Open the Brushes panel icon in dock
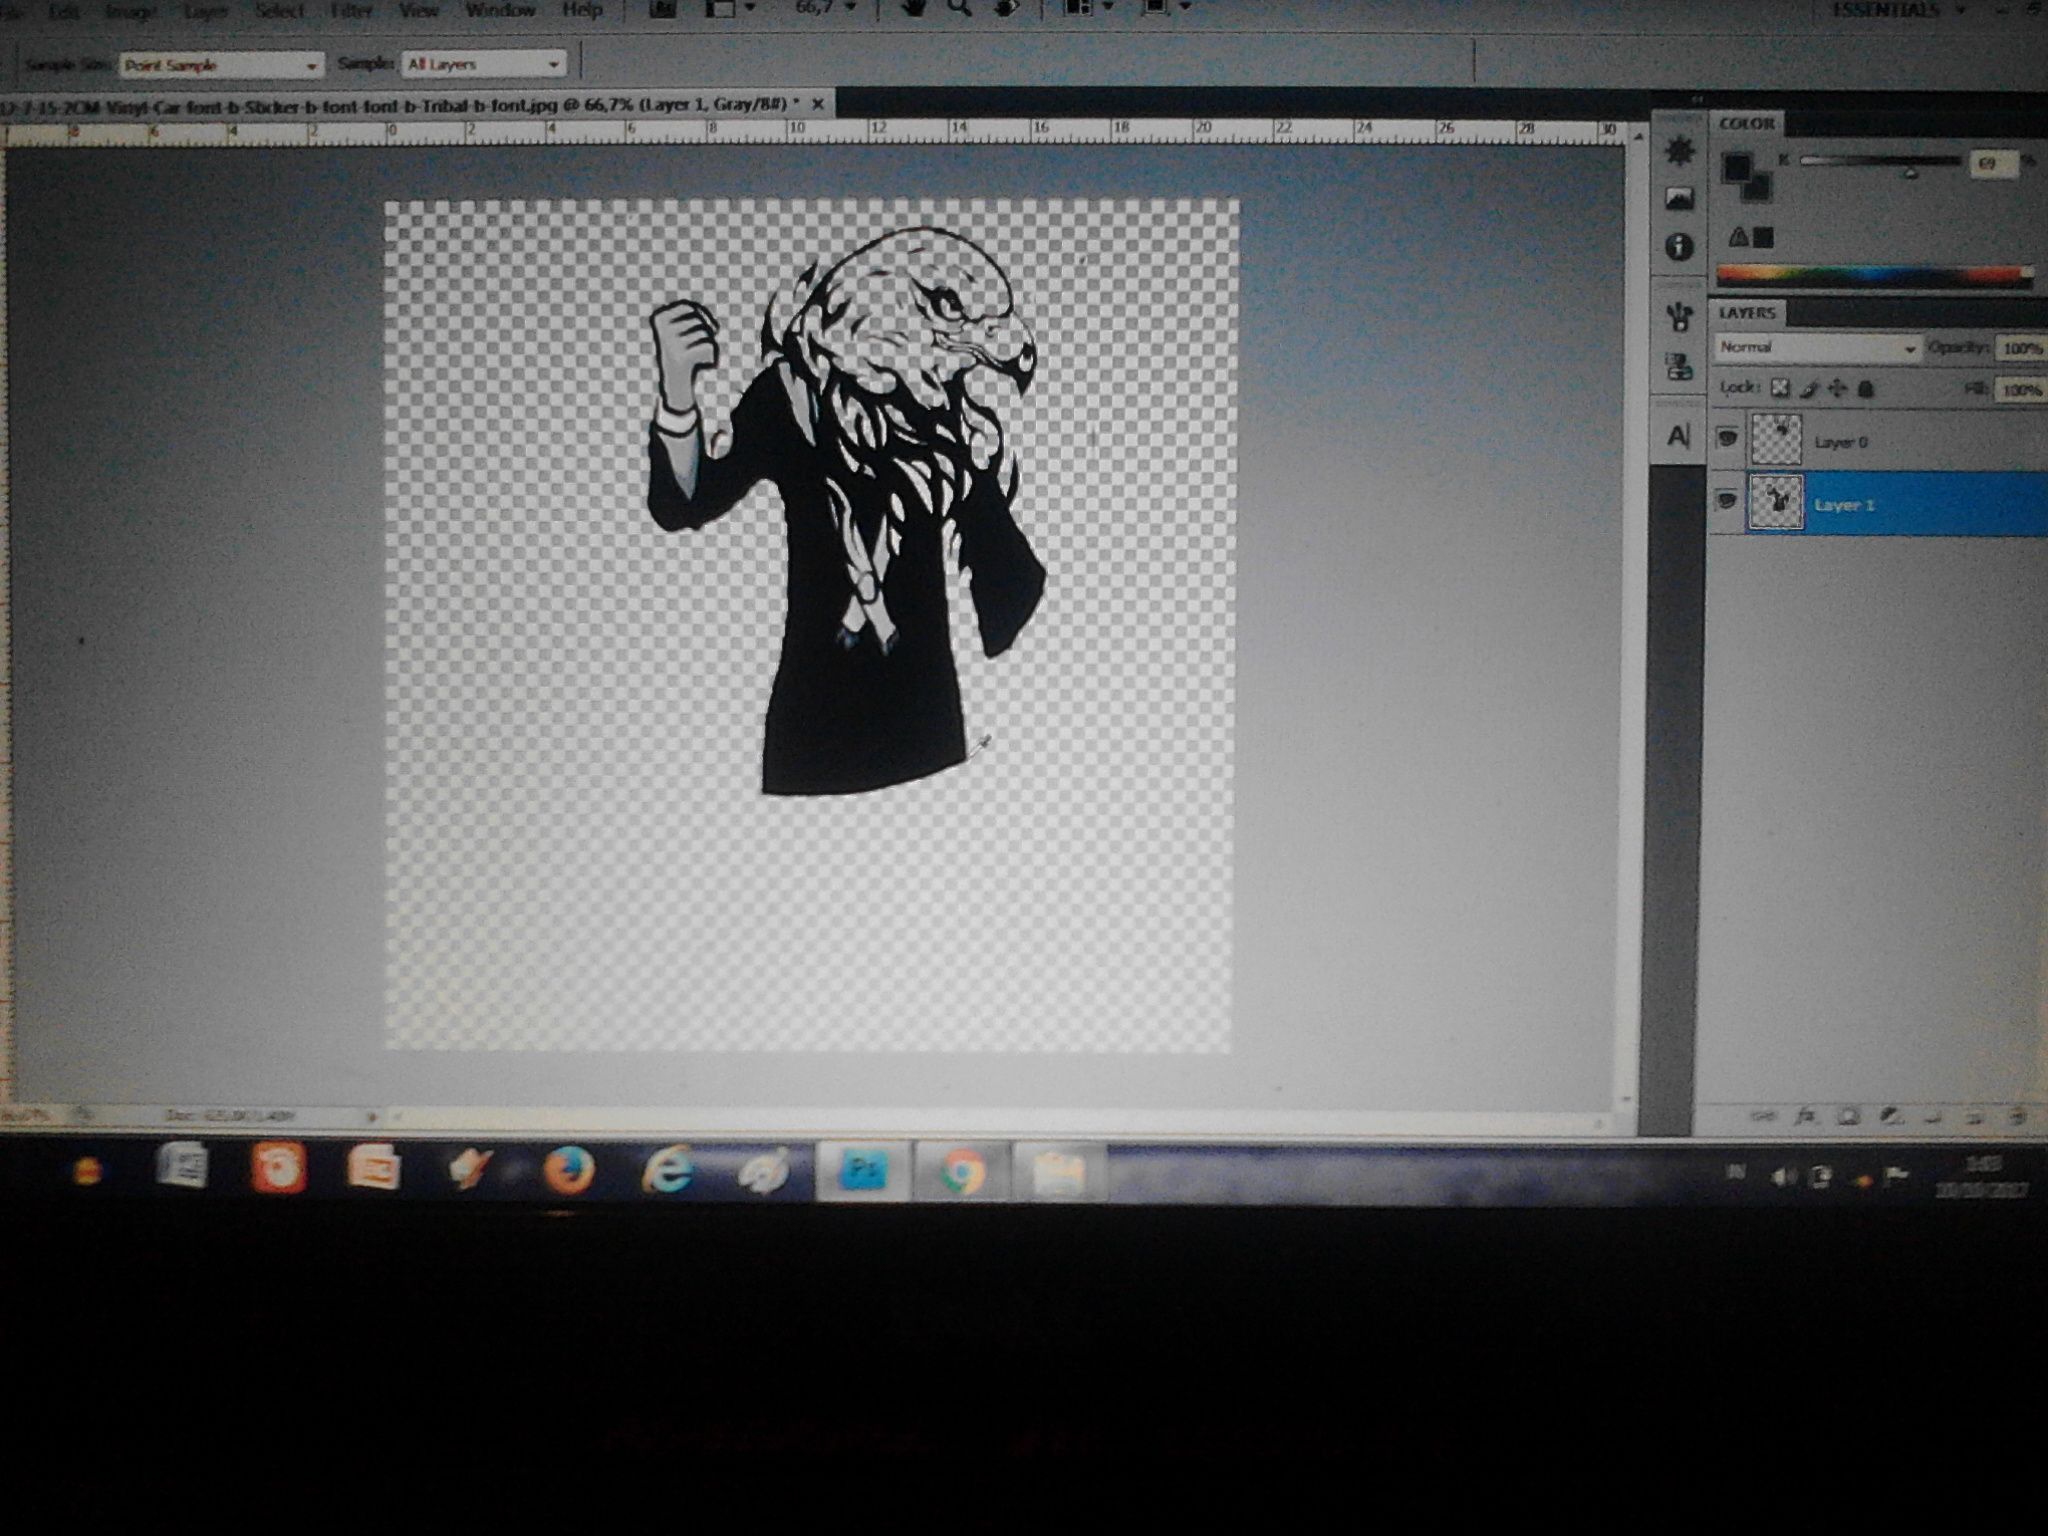 (1680, 318)
